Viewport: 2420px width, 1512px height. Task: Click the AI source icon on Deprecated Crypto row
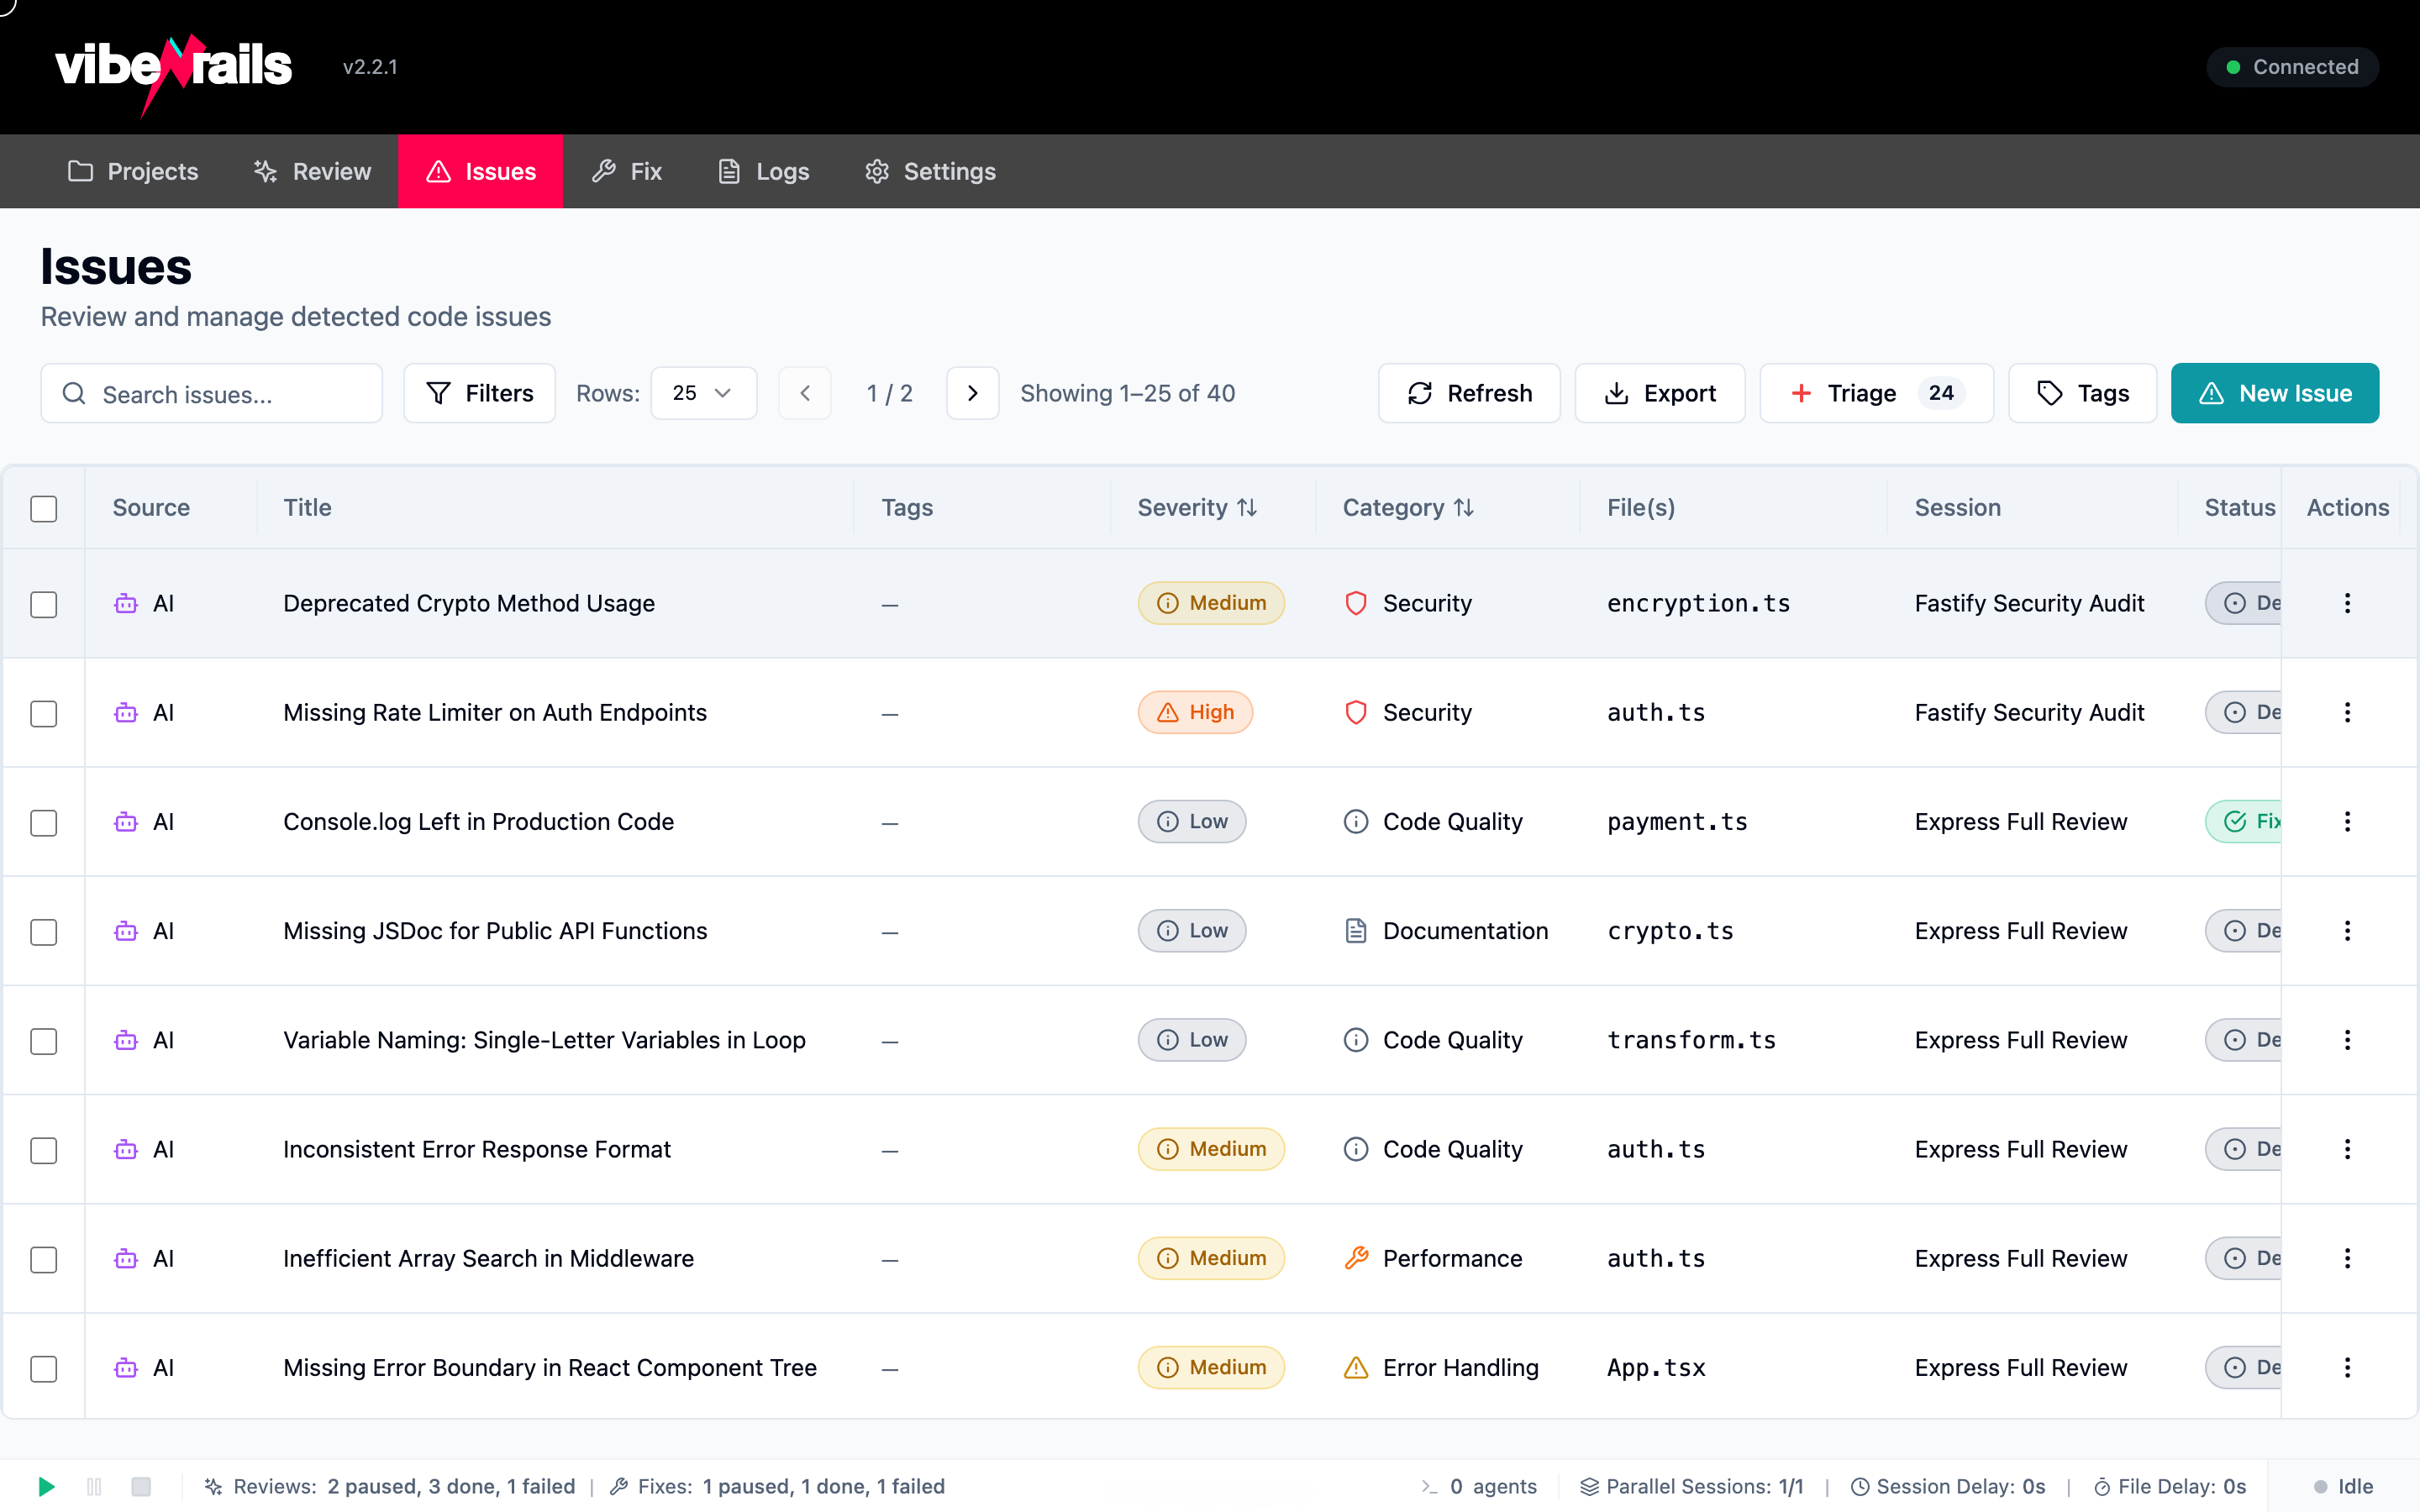click(x=126, y=604)
